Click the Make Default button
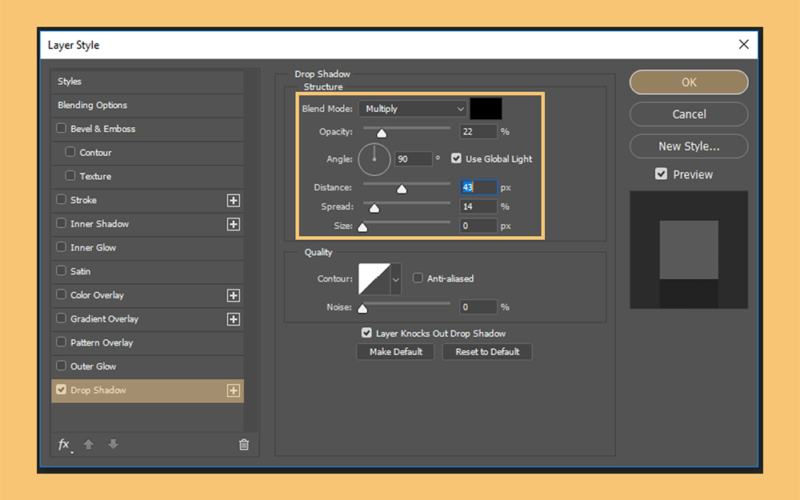Viewport: 800px width, 500px height. point(395,352)
